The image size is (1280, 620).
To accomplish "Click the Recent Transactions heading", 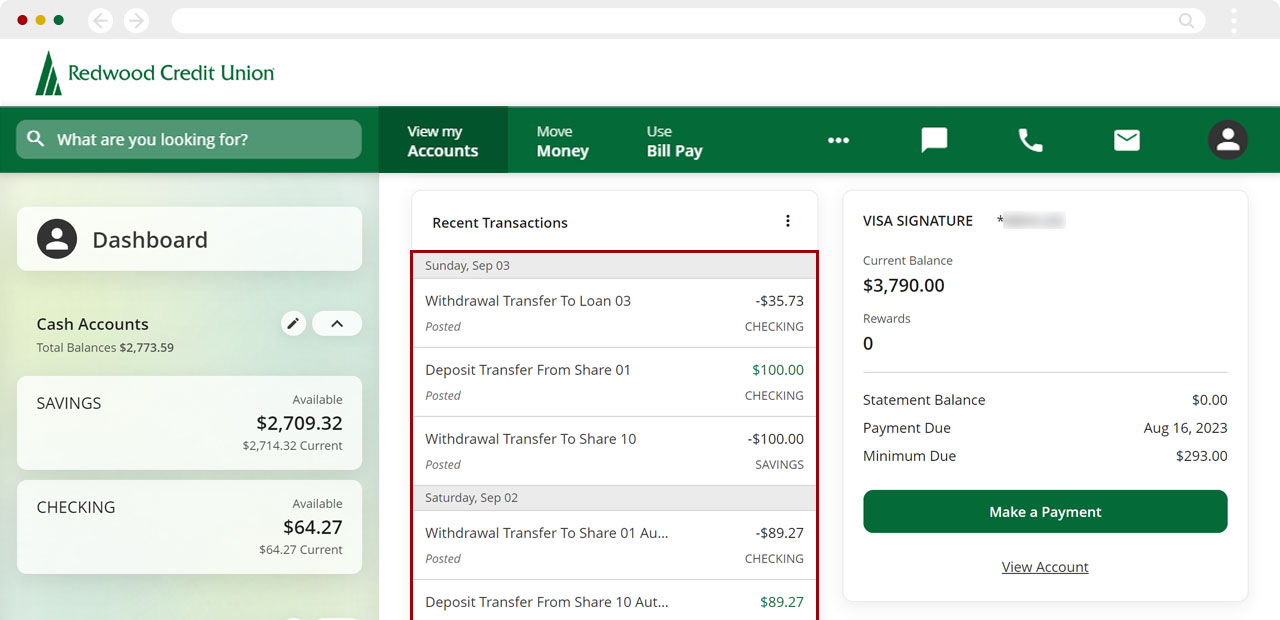I will click(500, 223).
